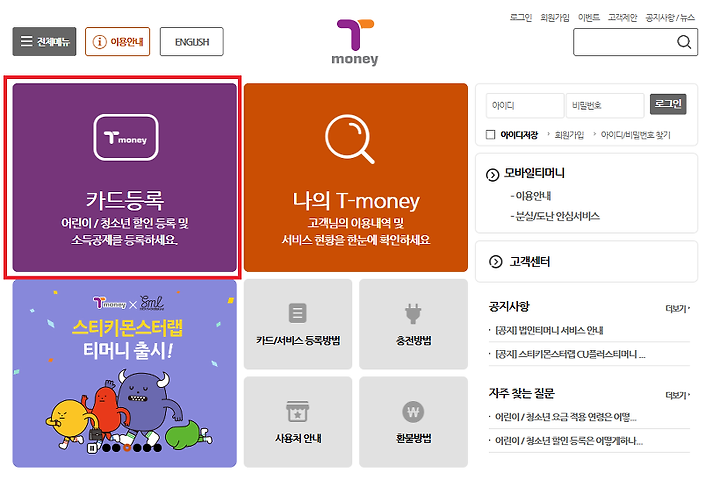This screenshot has width=720, height=487.
Task: Click the T-money logo at top center
Action: click(x=355, y=42)
